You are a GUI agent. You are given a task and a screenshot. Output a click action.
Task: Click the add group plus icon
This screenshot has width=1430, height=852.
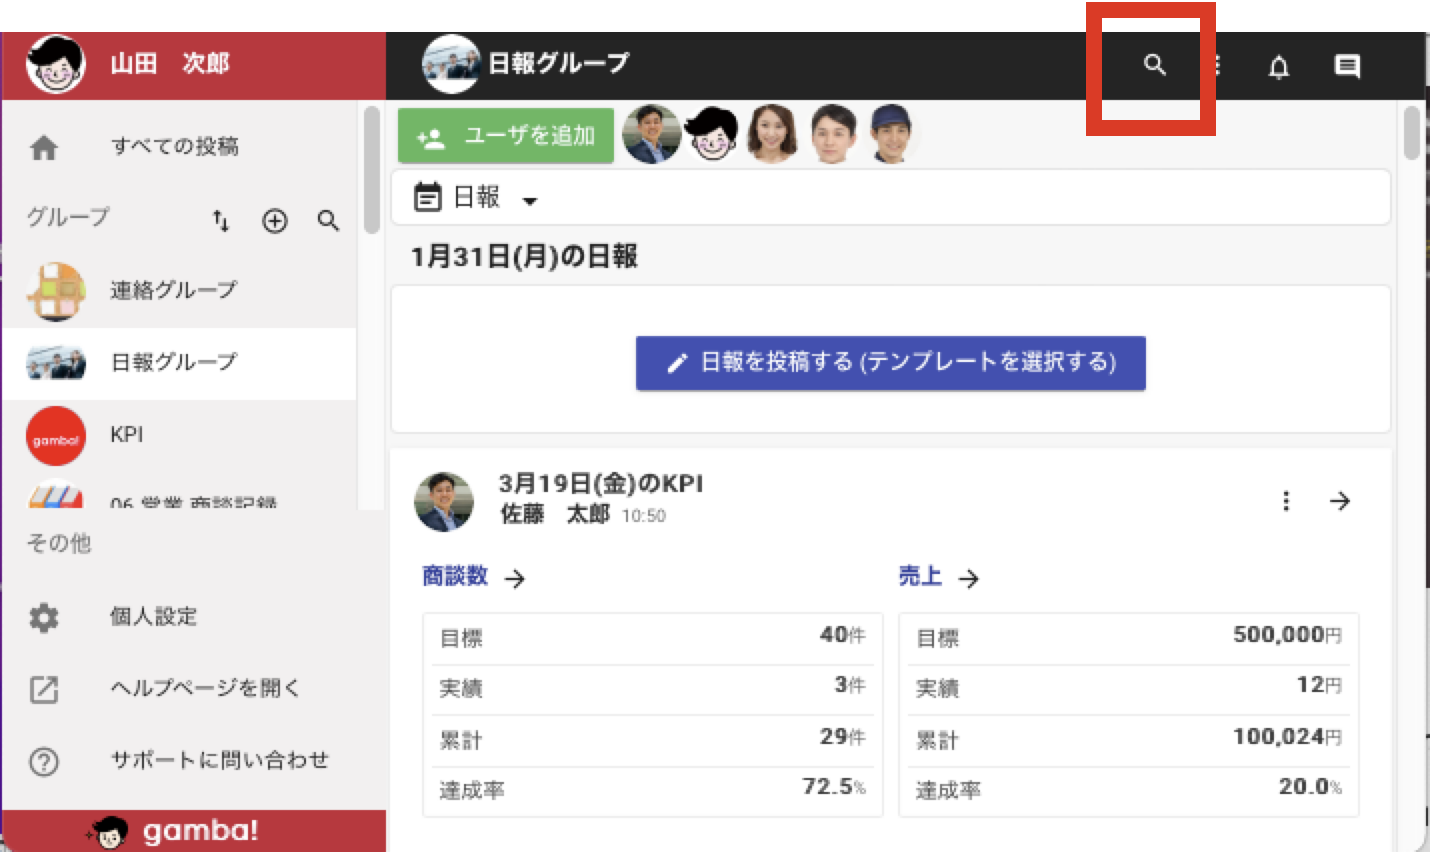coord(275,221)
